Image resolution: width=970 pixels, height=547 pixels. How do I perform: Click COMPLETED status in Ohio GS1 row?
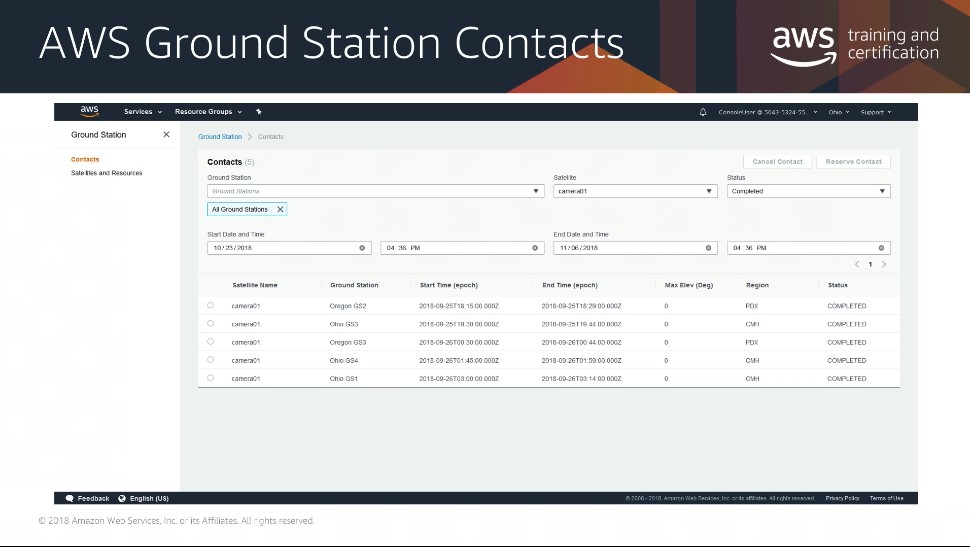pyautogui.click(x=846, y=378)
